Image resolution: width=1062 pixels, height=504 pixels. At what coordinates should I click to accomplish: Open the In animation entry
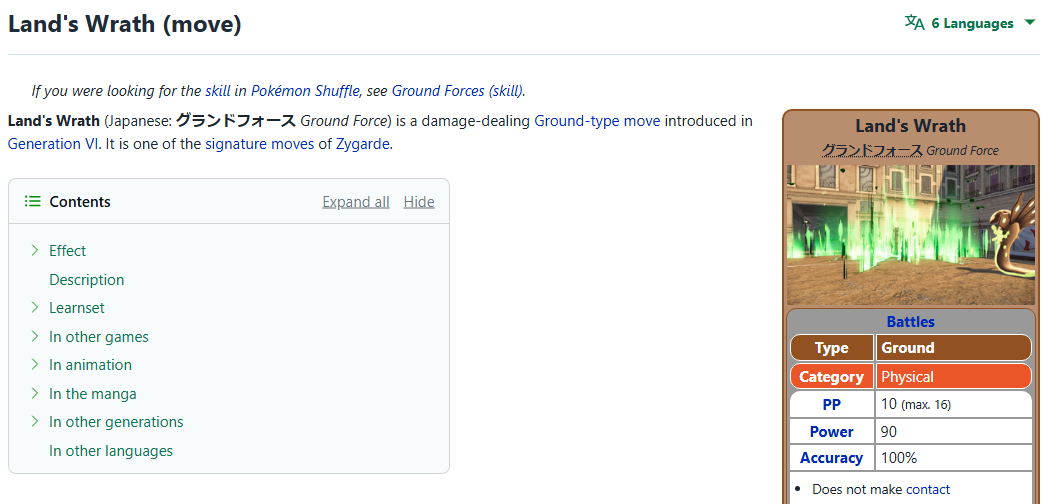click(x=90, y=364)
